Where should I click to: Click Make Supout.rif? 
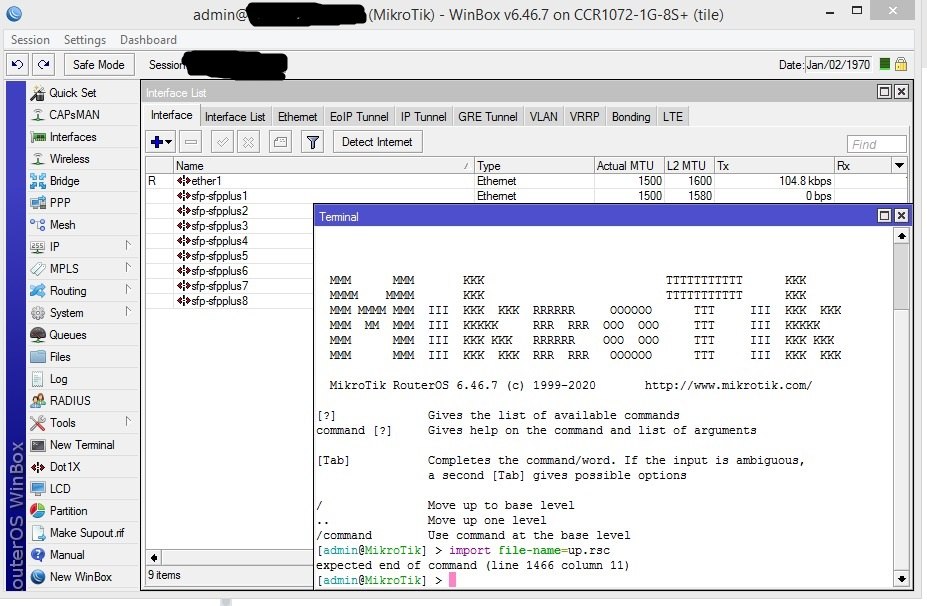[86, 533]
